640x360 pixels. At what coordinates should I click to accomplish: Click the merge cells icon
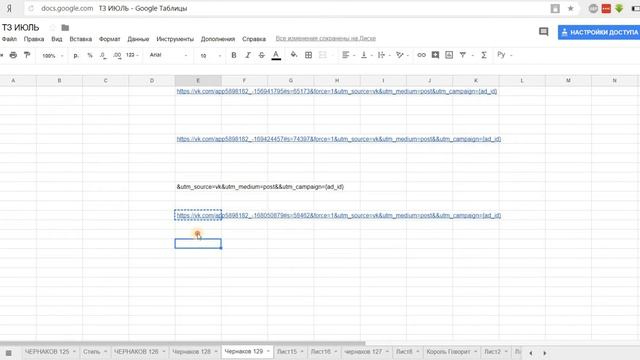point(322,55)
